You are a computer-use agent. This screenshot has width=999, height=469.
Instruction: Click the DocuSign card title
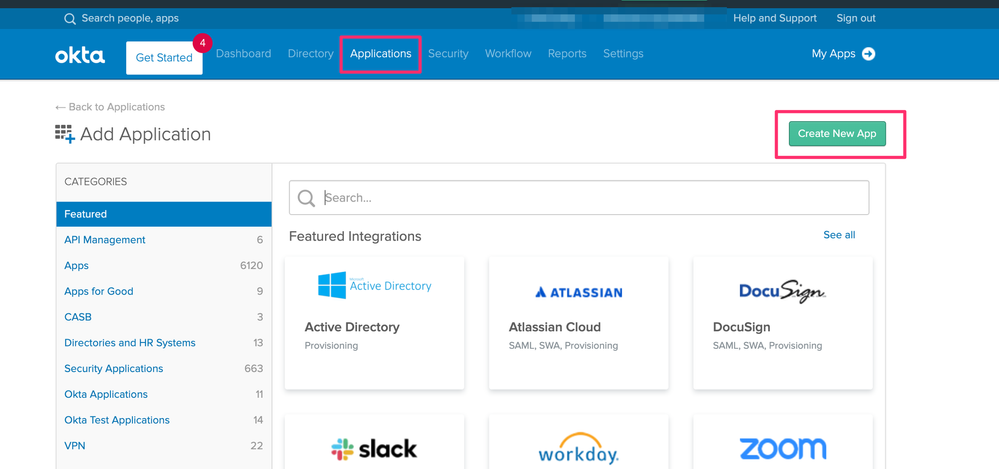tap(742, 327)
